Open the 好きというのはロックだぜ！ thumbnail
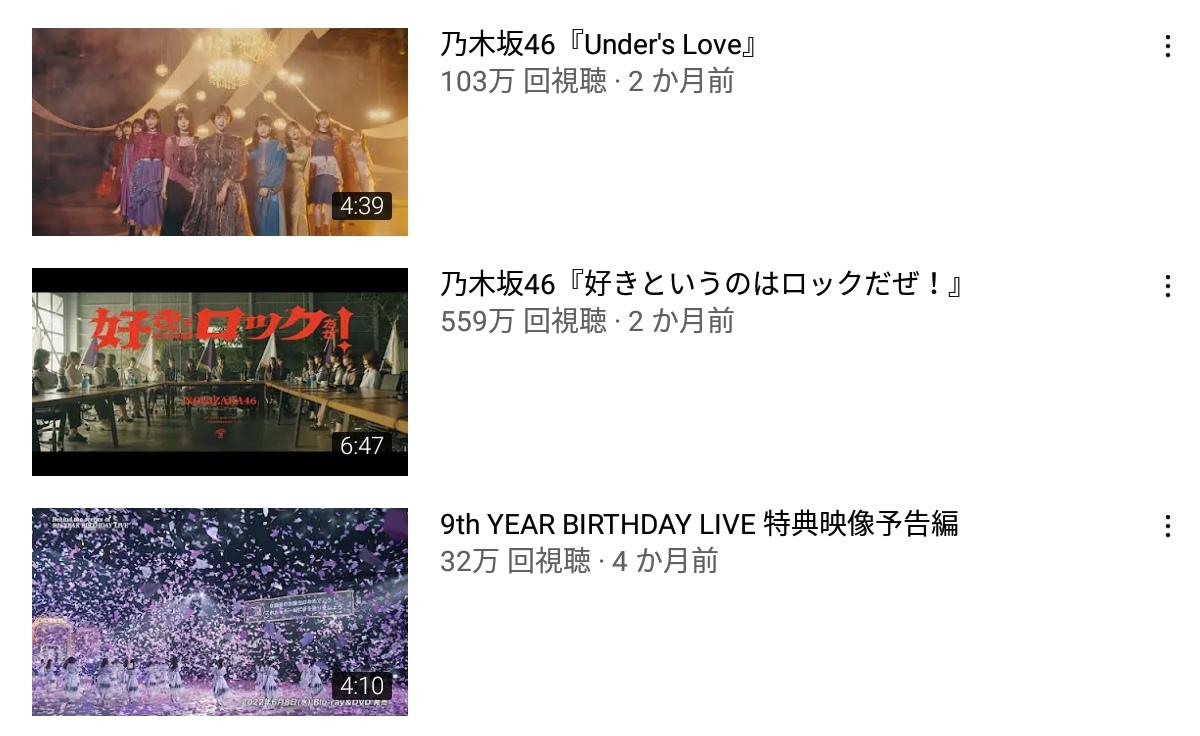The width and height of the screenshot is (1200, 736). pyautogui.click(x=220, y=372)
